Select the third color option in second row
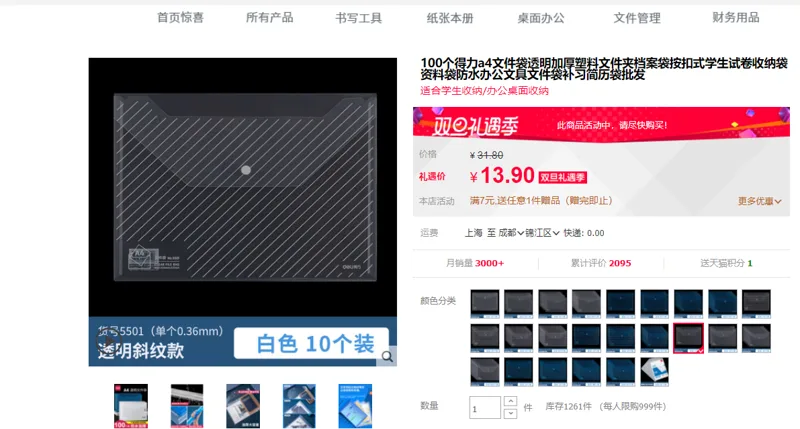This screenshot has height=429, width=800. (553, 338)
